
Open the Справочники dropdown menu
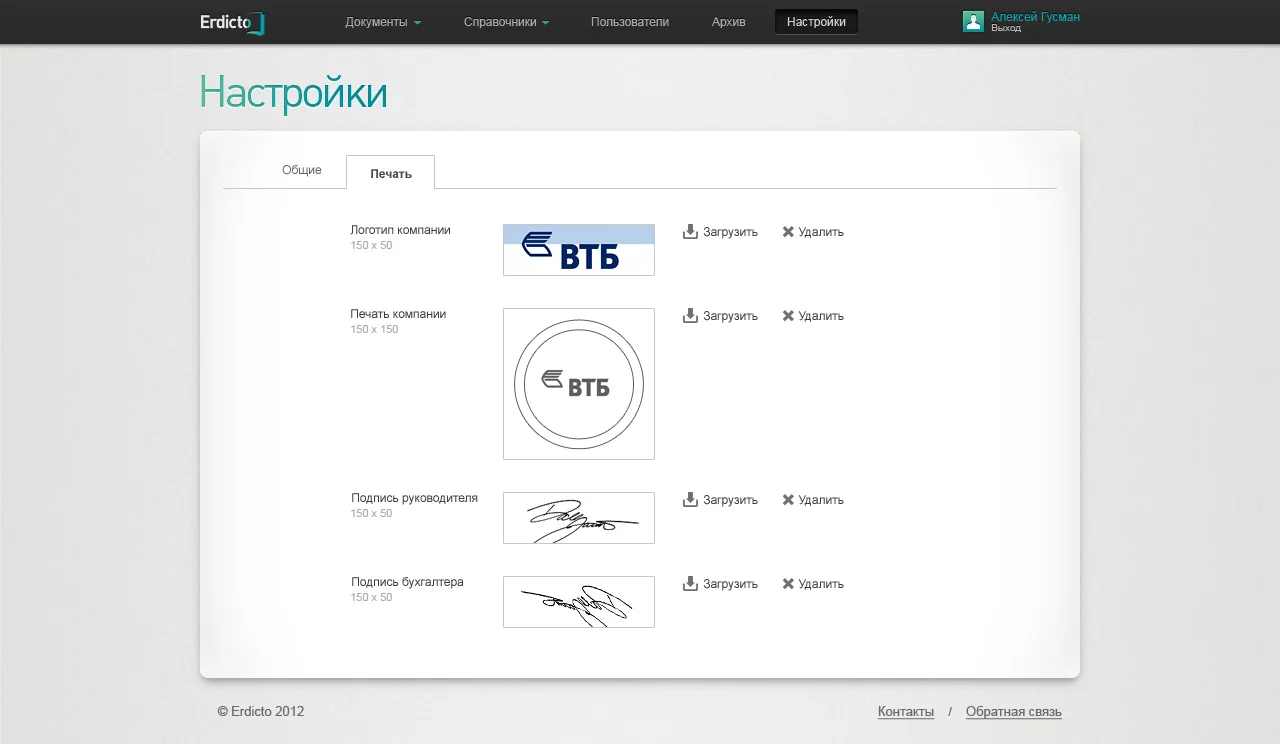(x=506, y=22)
